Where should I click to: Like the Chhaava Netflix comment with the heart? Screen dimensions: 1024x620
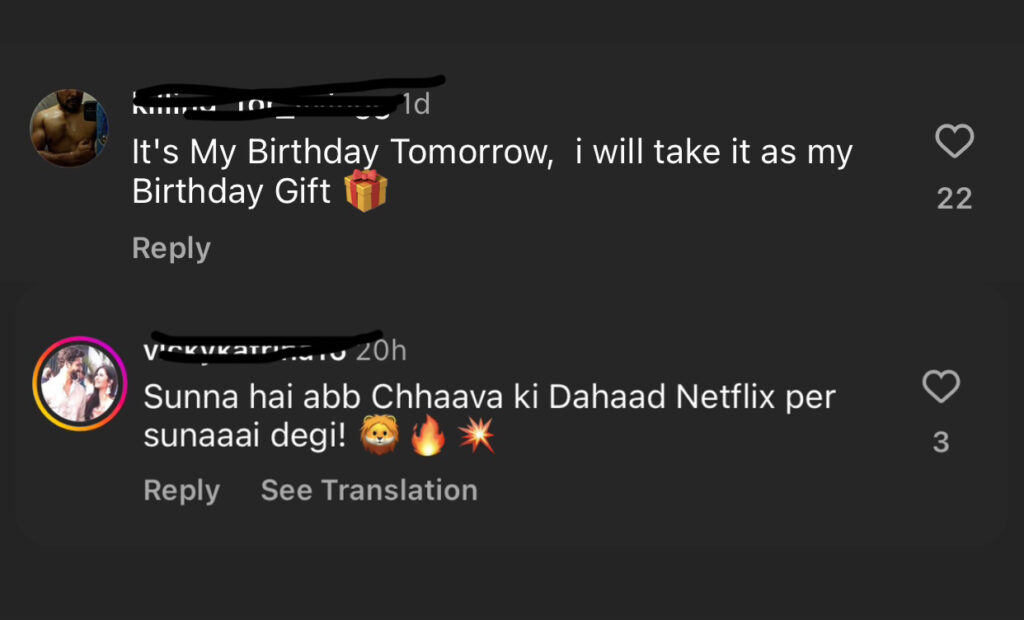(941, 386)
